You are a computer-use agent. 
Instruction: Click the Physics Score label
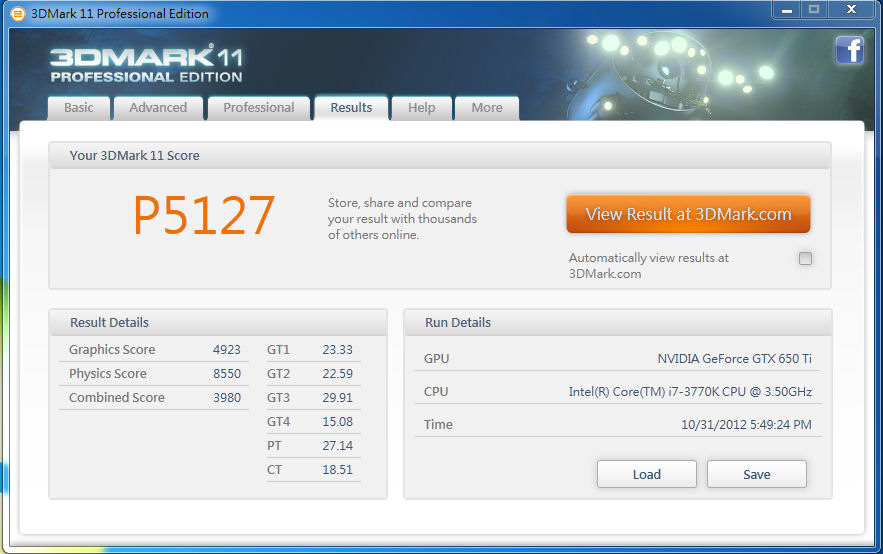(x=108, y=374)
